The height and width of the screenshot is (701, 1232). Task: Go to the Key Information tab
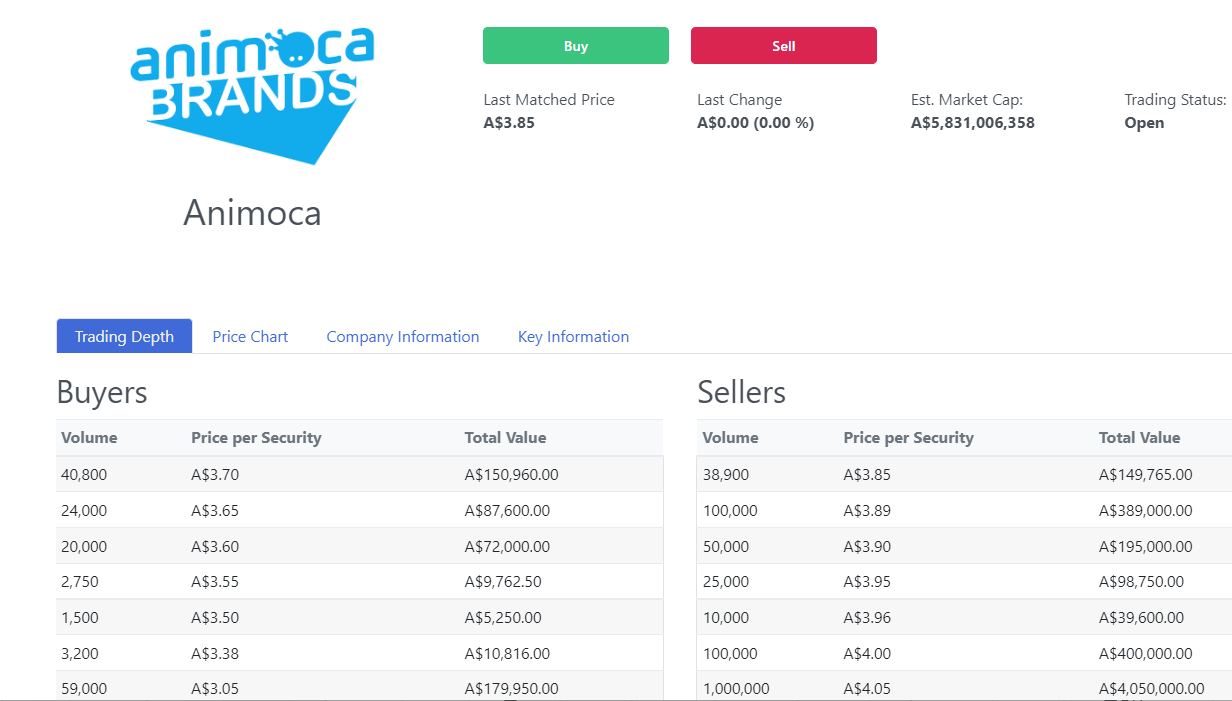(573, 337)
